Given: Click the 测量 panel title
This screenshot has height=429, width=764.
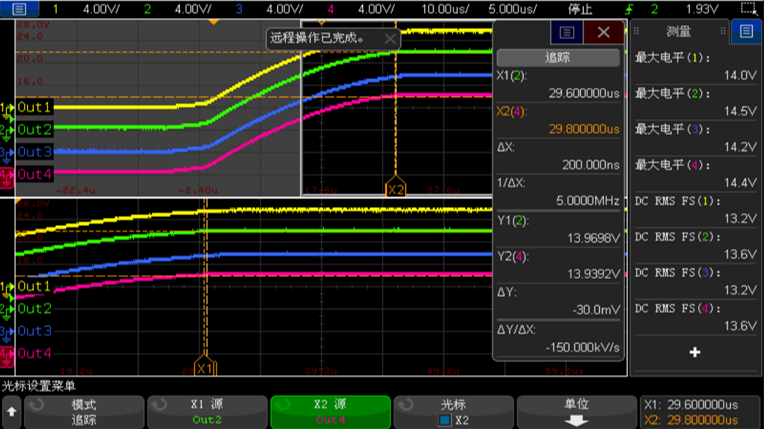Looking at the screenshot, I should pyautogui.click(x=678, y=32).
